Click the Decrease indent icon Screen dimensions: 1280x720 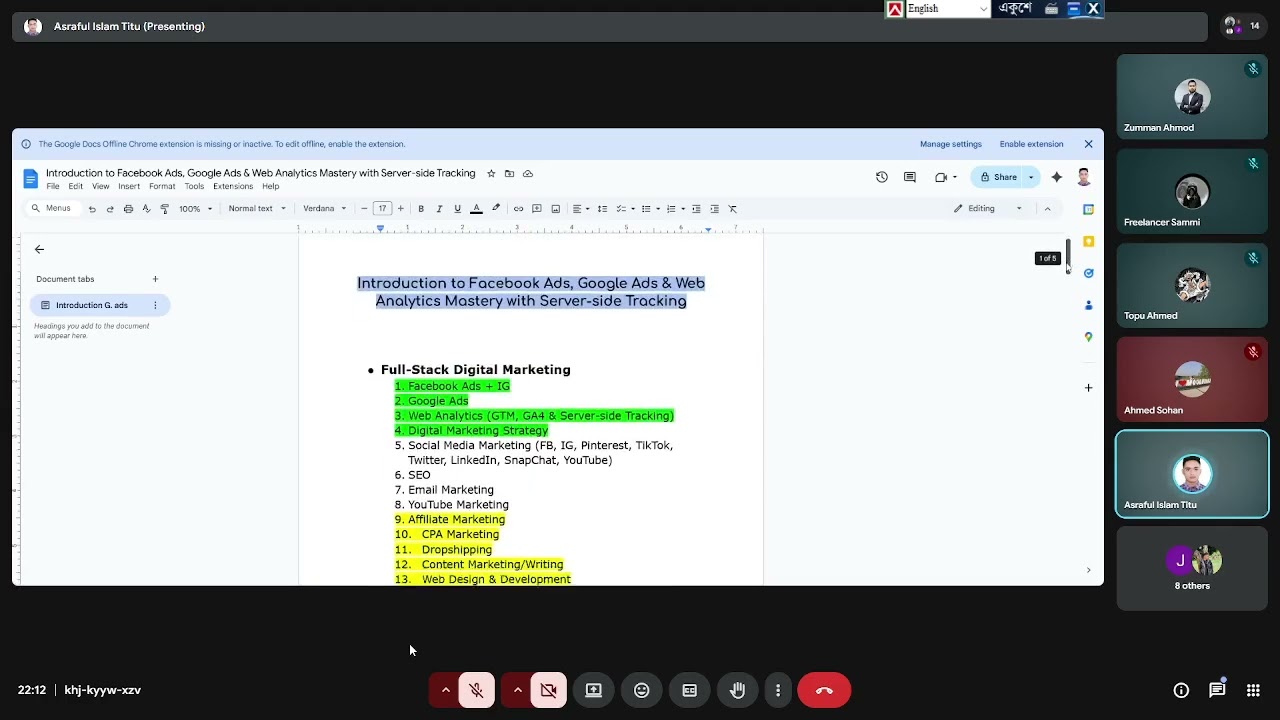[x=696, y=209]
